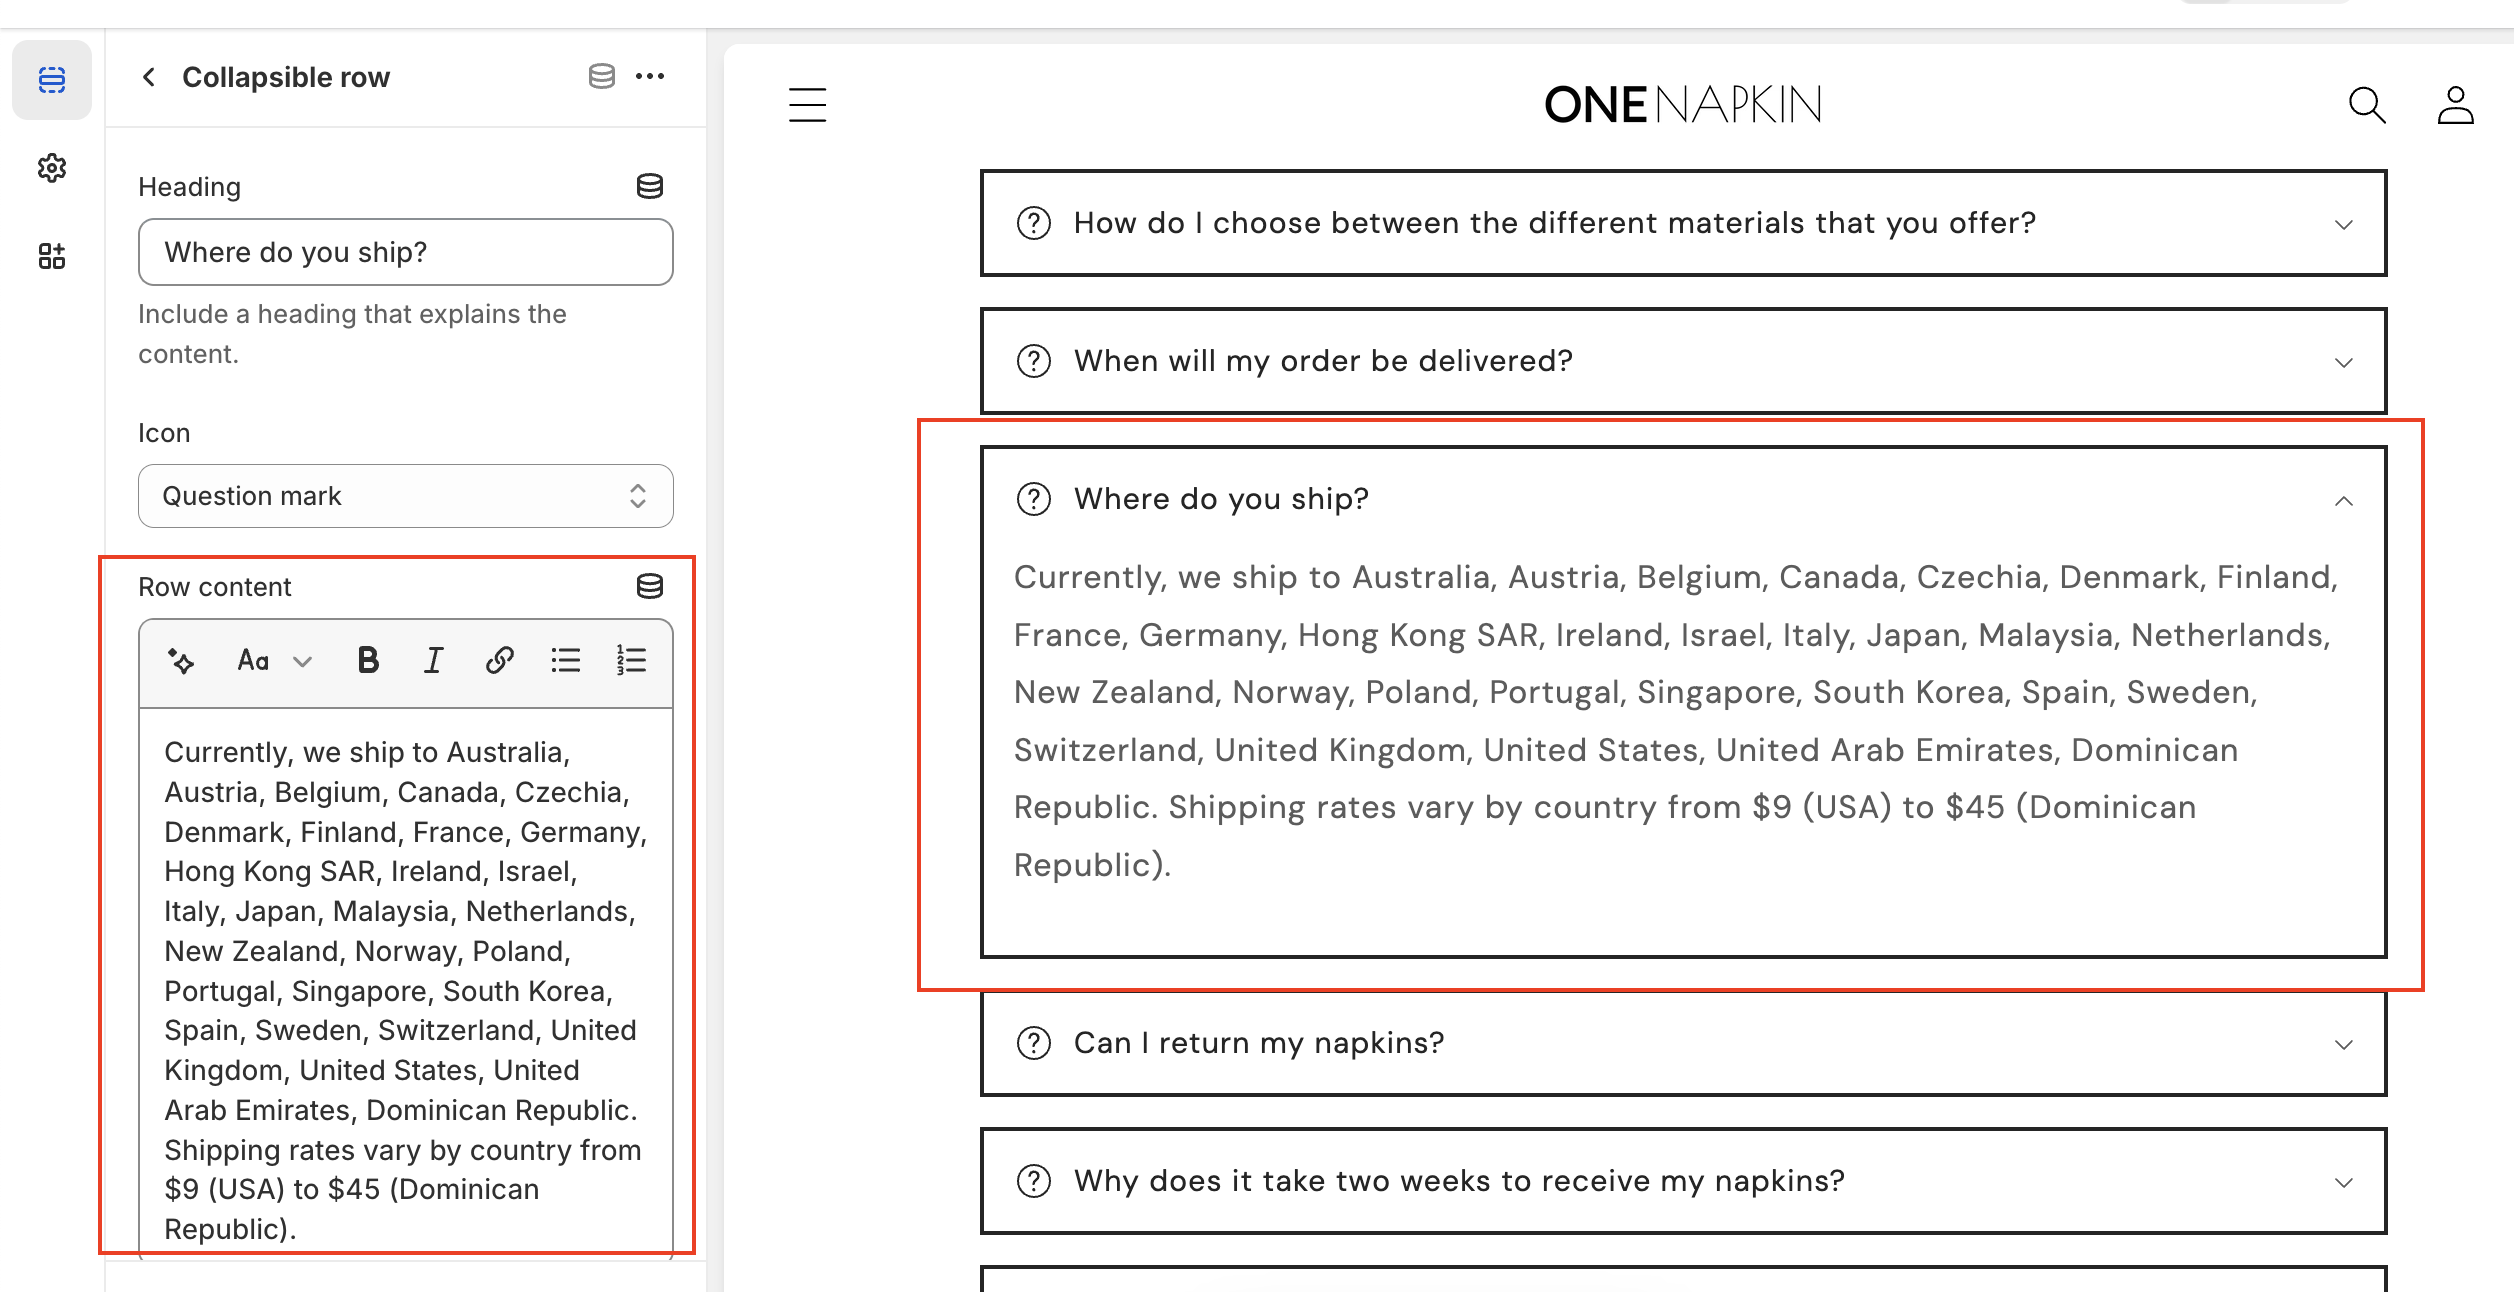Go back from Collapsible row panel
This screenshot has width=2514, height=1292.
click(x=149, y=77)
